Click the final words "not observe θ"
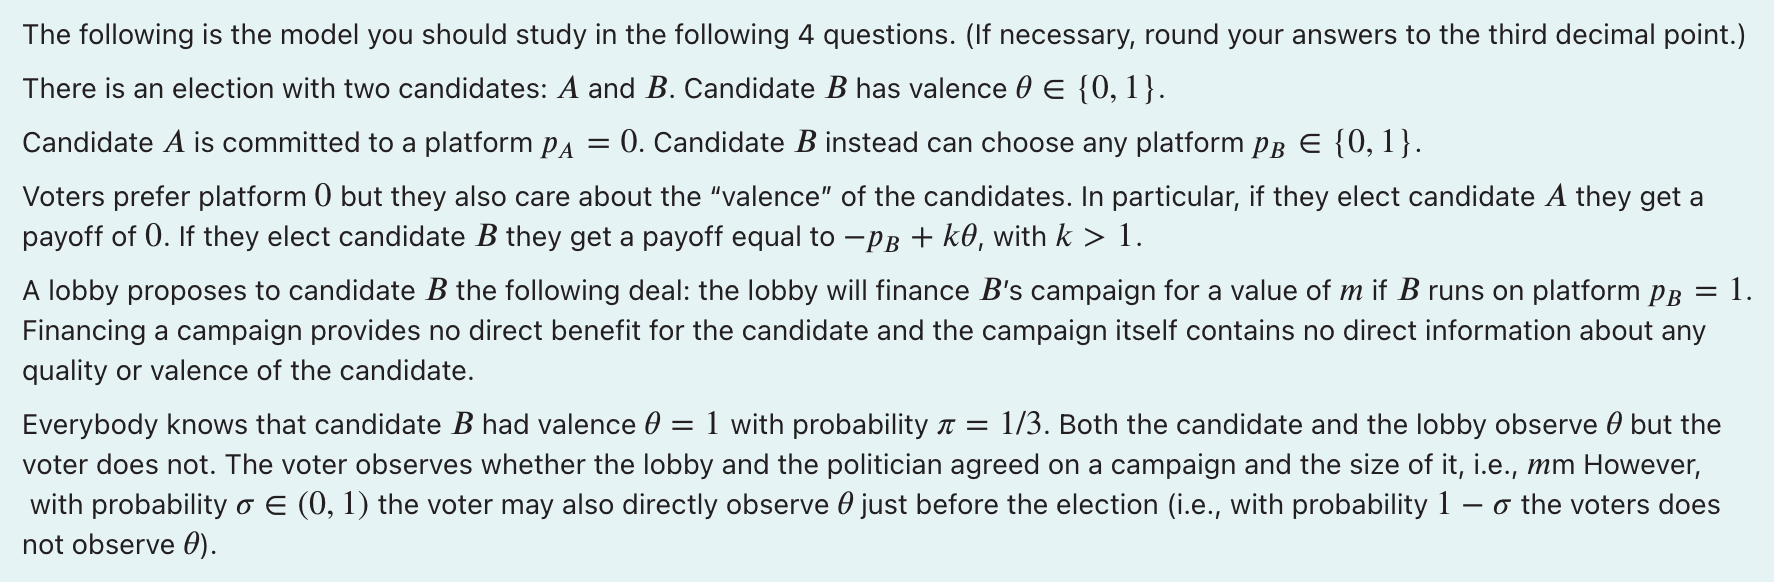The height and width of the screenshot is (582, 1774). 115,545
